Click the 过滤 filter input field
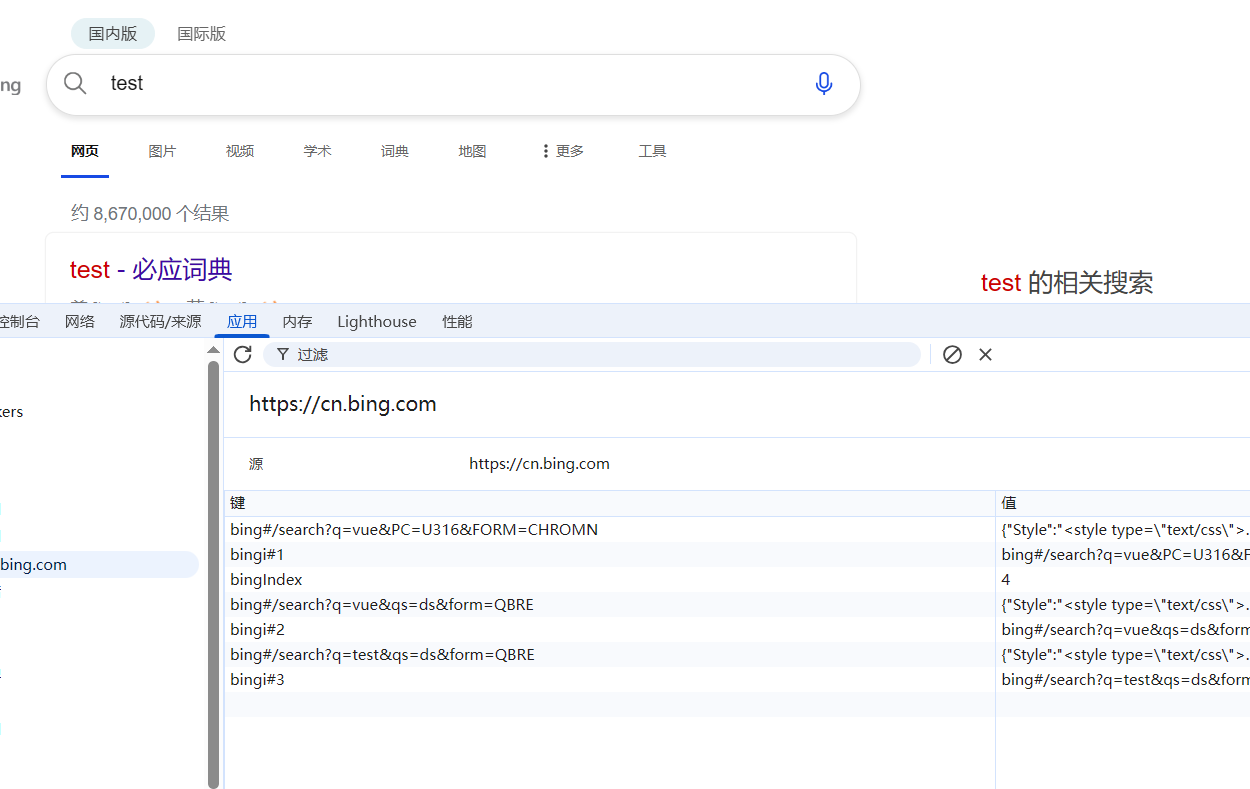The width and height of the screenshot is (1250, 789). pos(591,354)
